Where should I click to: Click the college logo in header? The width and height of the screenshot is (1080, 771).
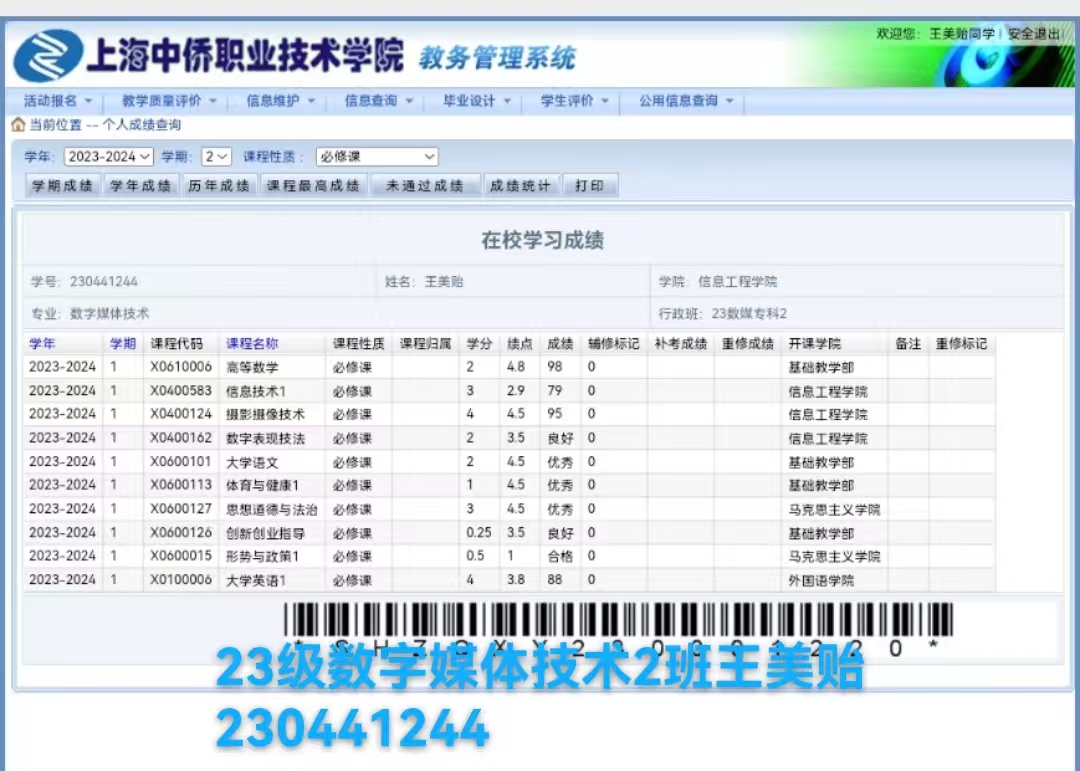(x=48, y=55)
